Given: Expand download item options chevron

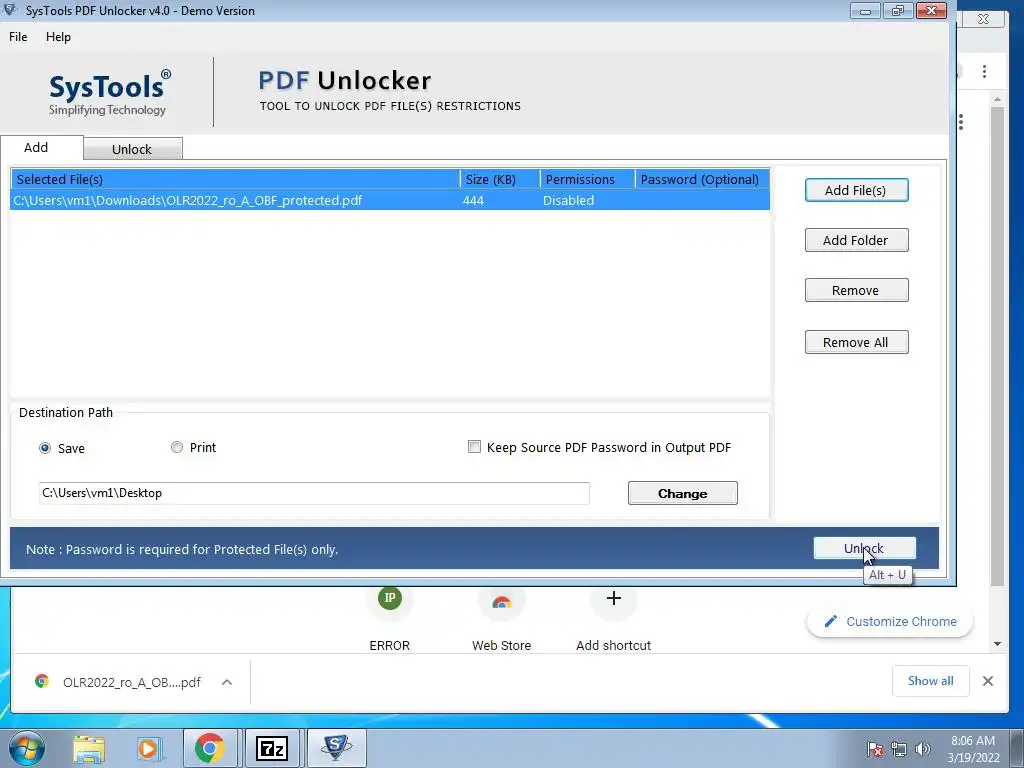Looking at the screenshot, I should click(227, 682).
